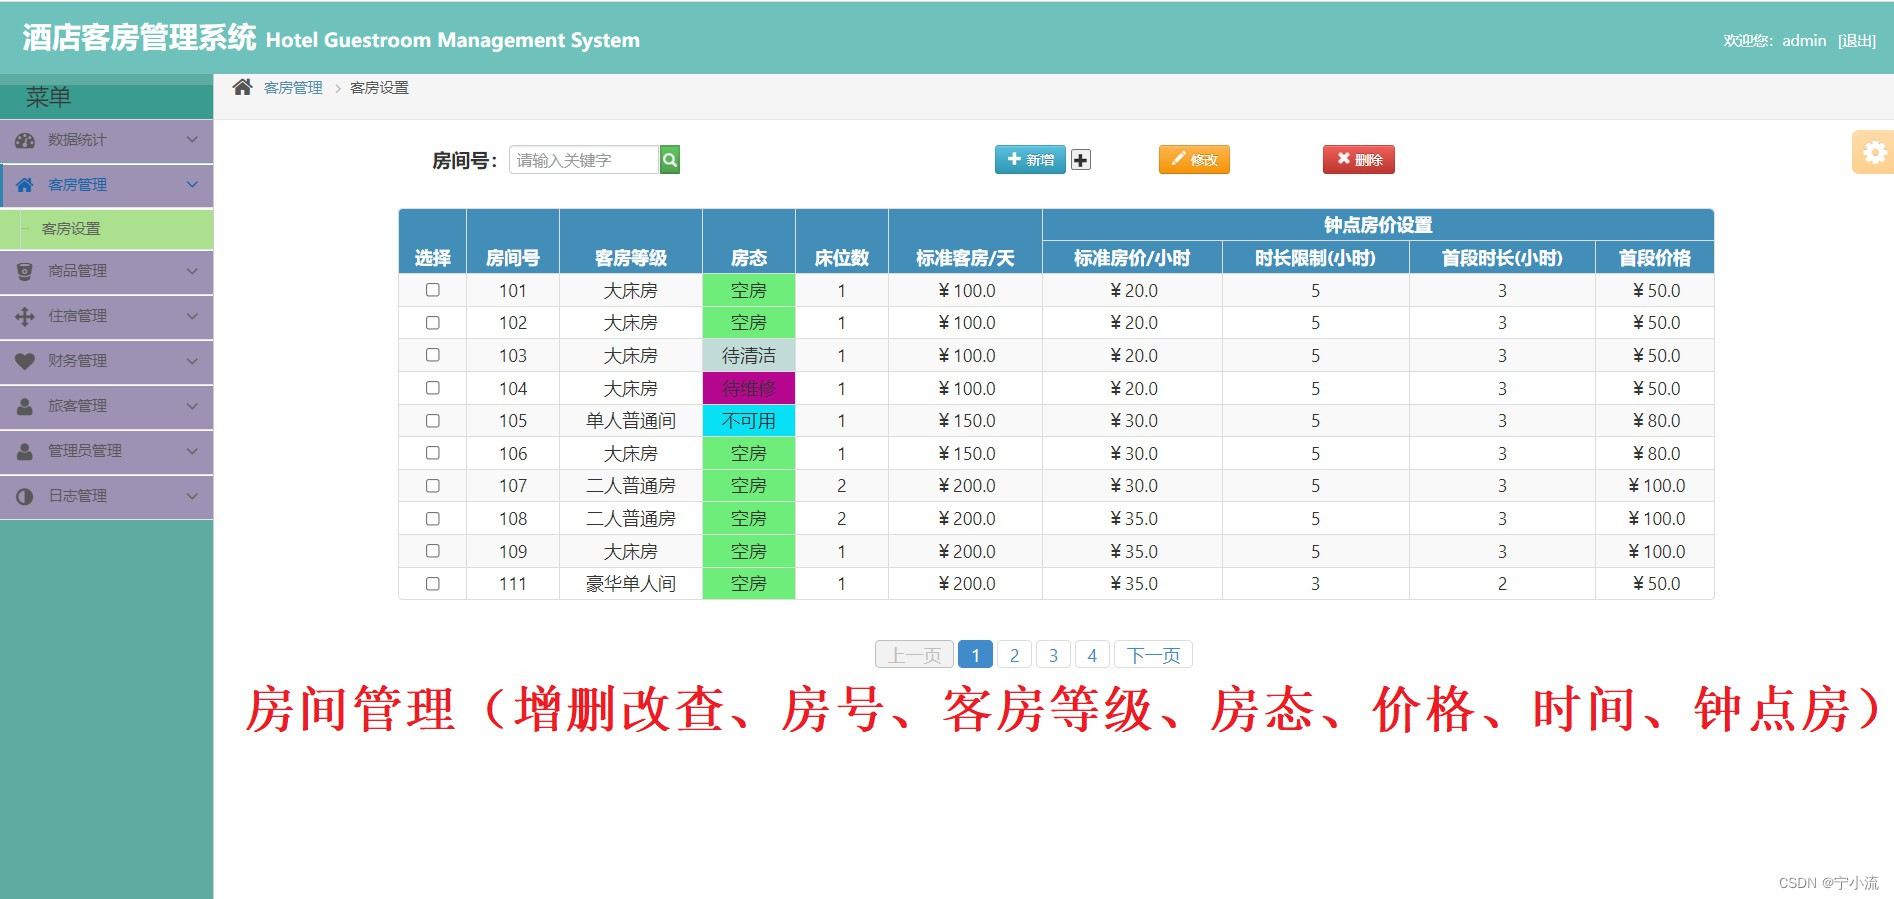Click admin username in header
The image size is (1894, 899).
(x=1804, y=41)
